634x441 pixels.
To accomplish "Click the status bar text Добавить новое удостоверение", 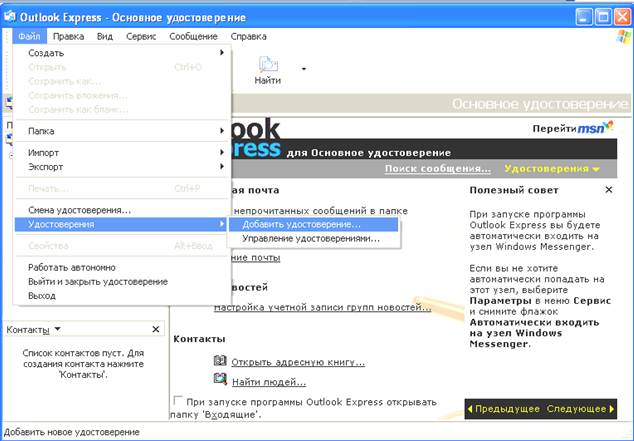I will [72, 432].
